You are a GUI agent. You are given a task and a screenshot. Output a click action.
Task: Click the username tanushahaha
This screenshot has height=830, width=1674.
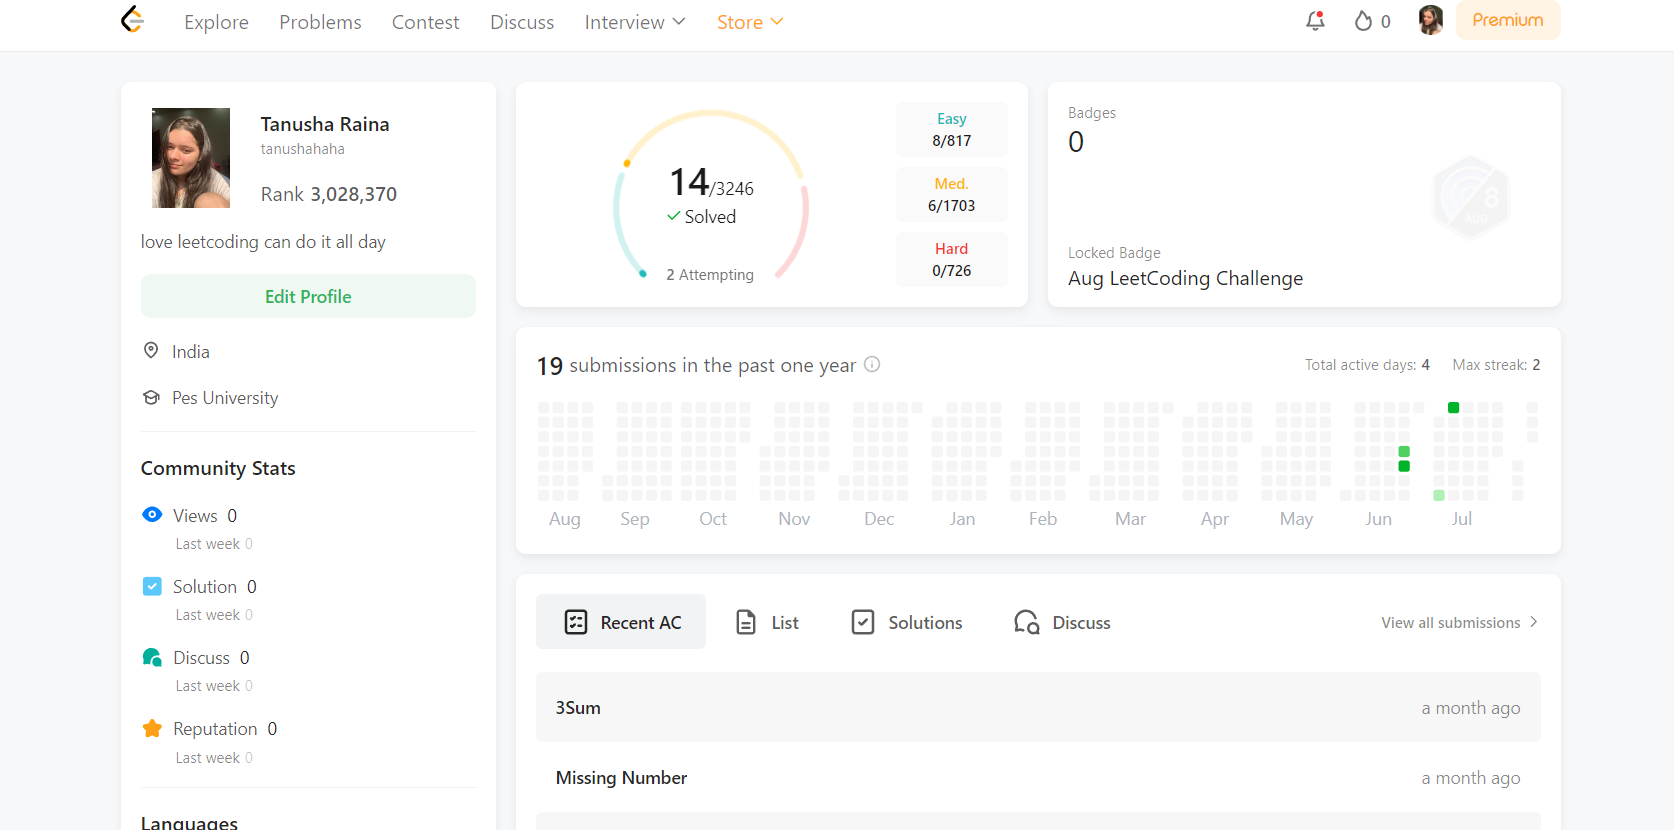click(x=303, y=149)
